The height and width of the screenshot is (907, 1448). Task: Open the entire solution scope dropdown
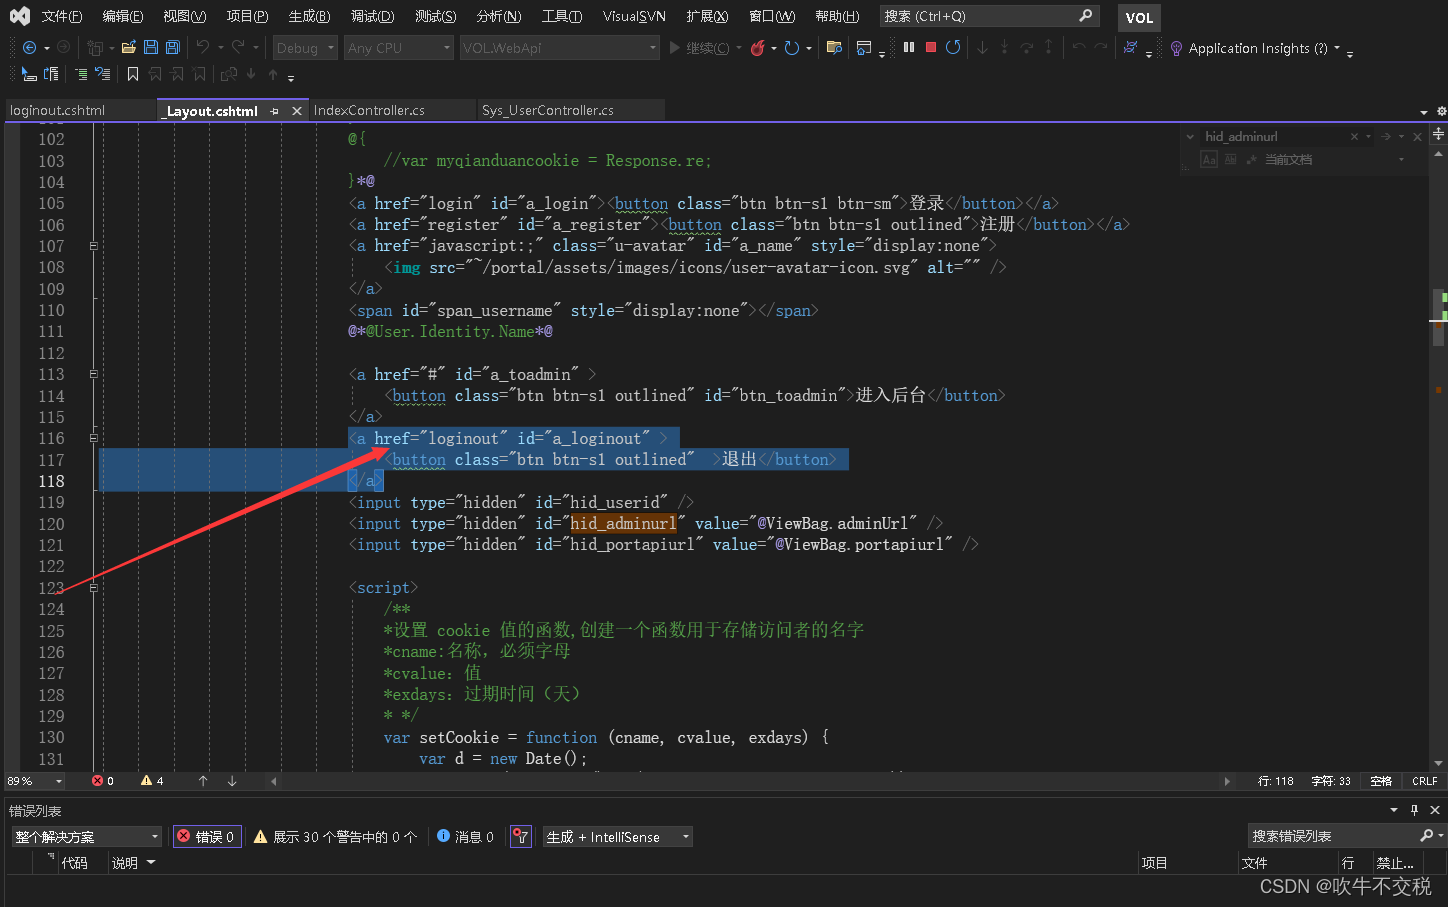coord(87,837)
